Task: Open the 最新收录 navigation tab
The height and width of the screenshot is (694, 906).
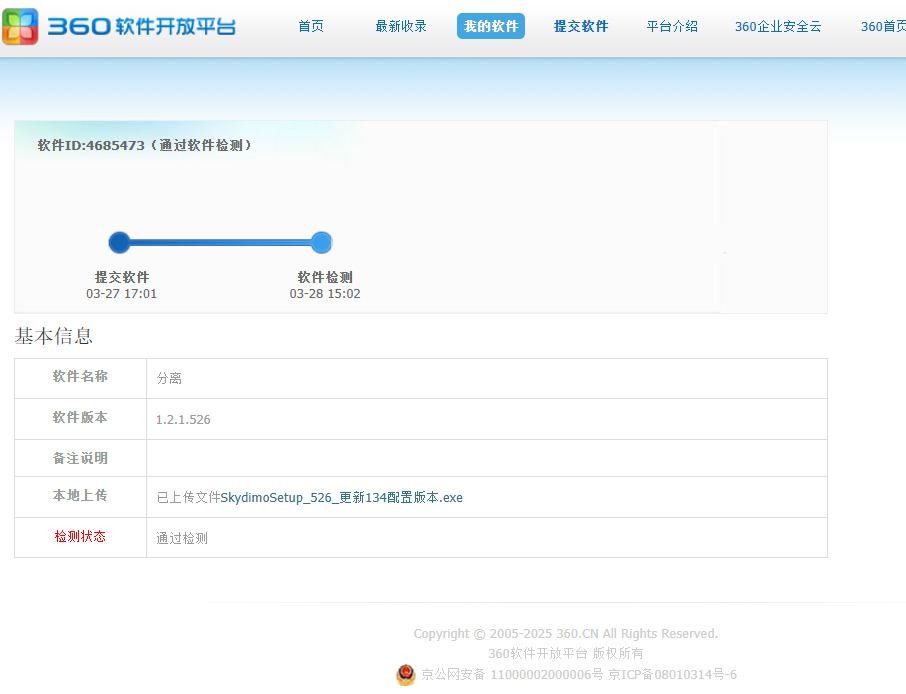Action: (x=401, y=26)
